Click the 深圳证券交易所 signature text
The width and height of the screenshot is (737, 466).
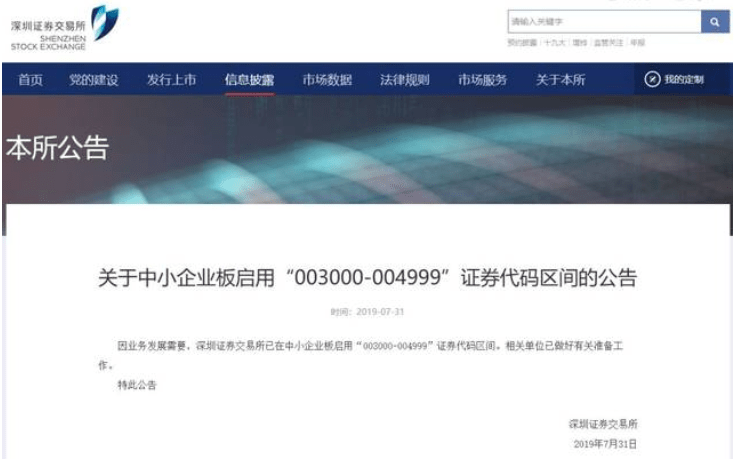point(603,424)
